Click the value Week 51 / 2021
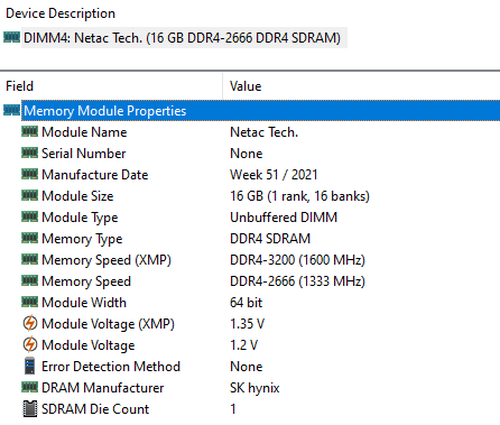This screenshot has height=425, width=500. (274, 175)
